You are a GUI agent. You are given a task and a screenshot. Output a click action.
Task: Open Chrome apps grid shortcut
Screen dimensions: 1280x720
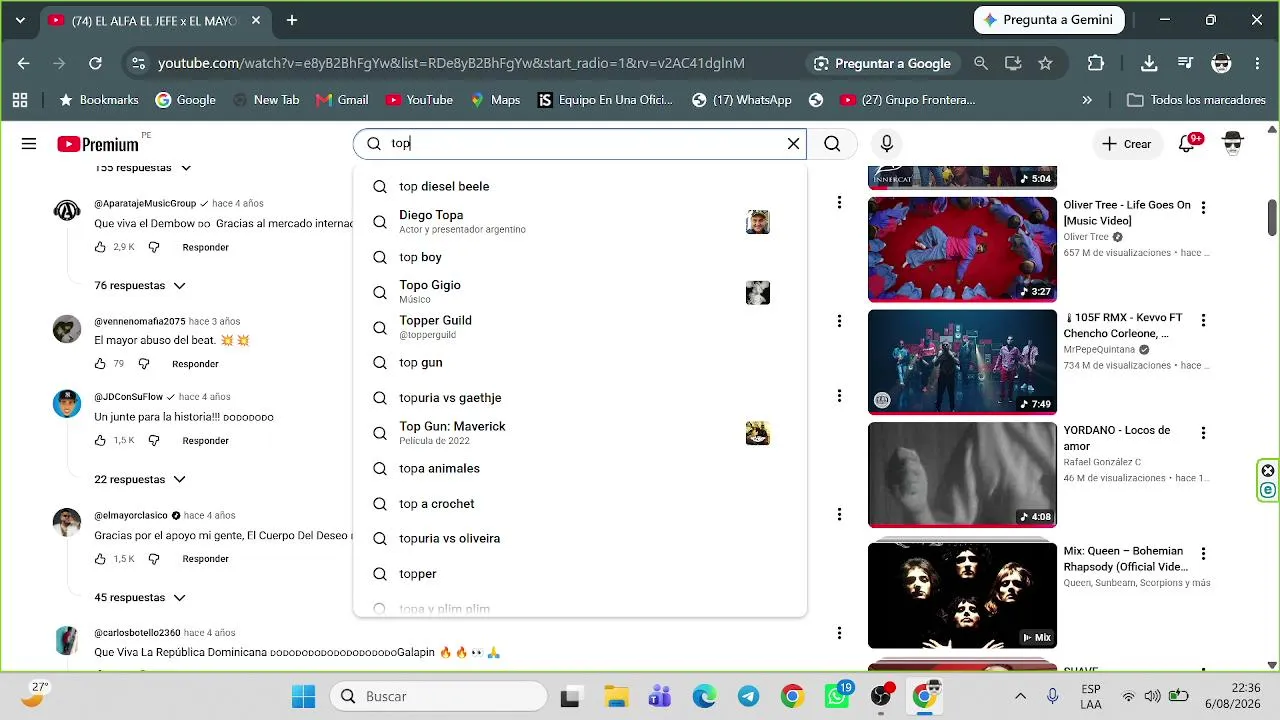[20, 100]
